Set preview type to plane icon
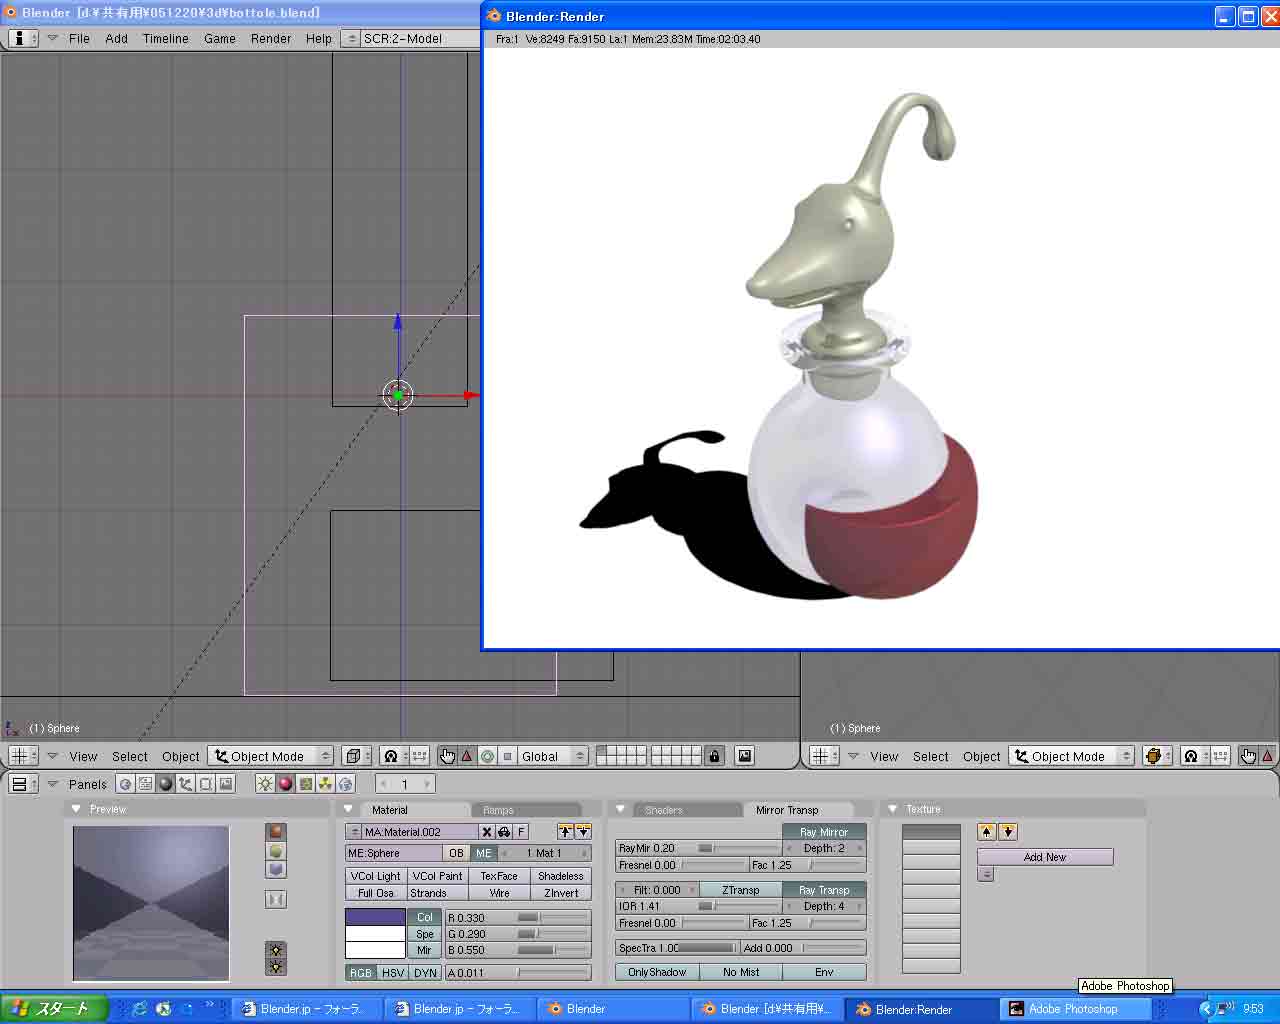This screenshot has width=1280, height=1024. pos(276,832)
